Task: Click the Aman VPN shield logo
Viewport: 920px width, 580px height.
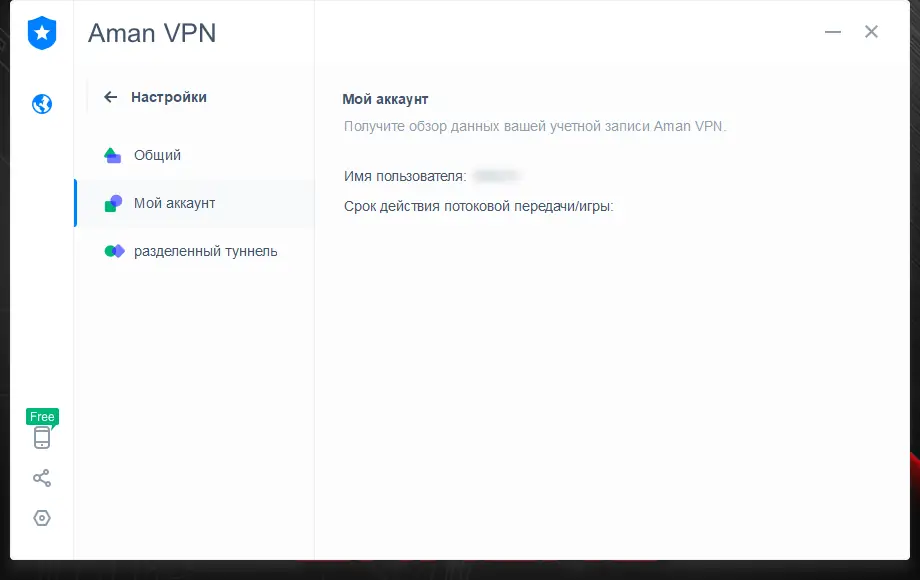Action: click(x=41, y=32)
